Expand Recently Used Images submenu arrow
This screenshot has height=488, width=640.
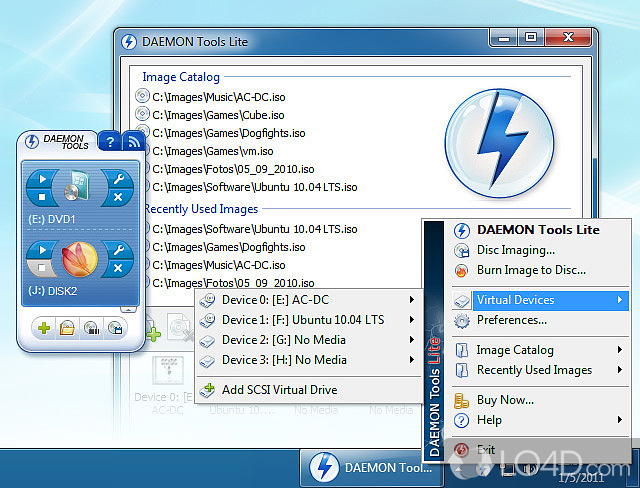(x=620, y=370)
